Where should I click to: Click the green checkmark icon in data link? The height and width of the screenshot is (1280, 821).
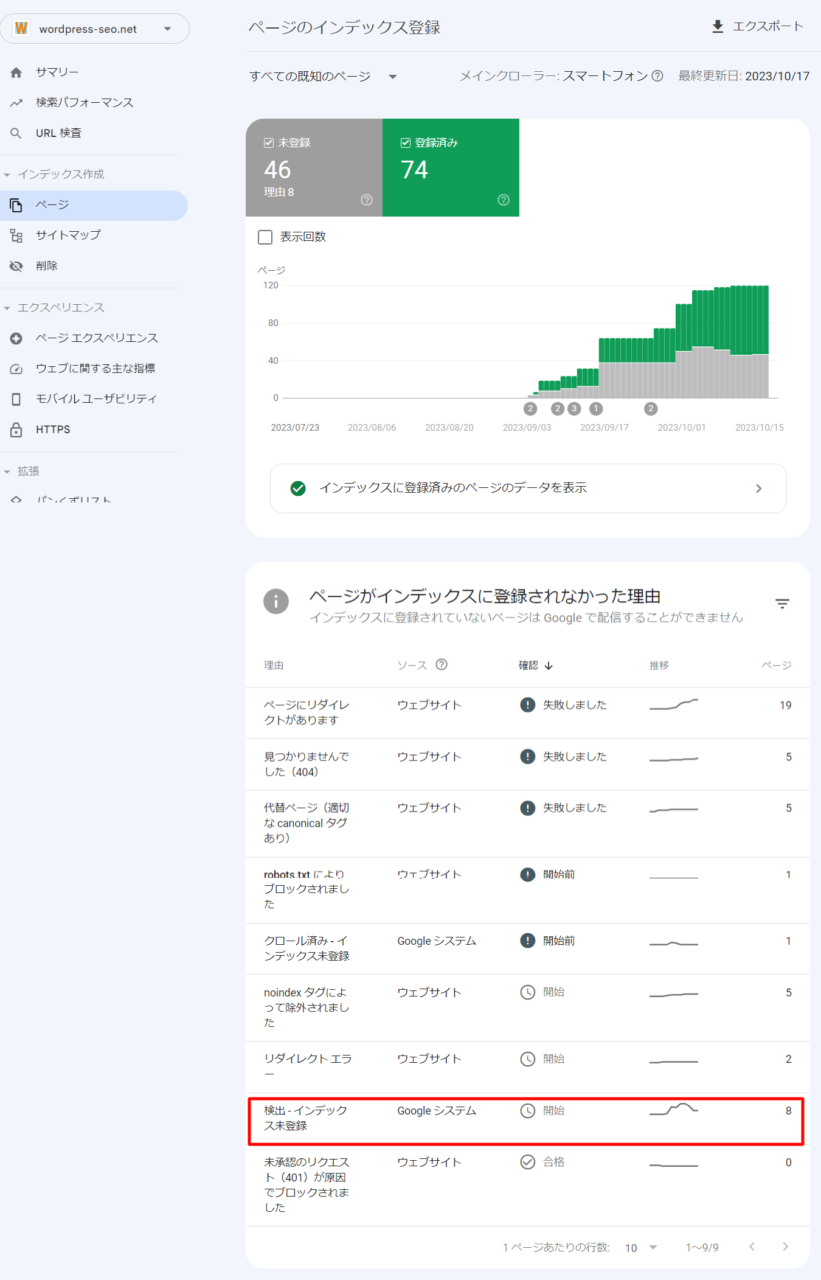[x=297, y=489]
